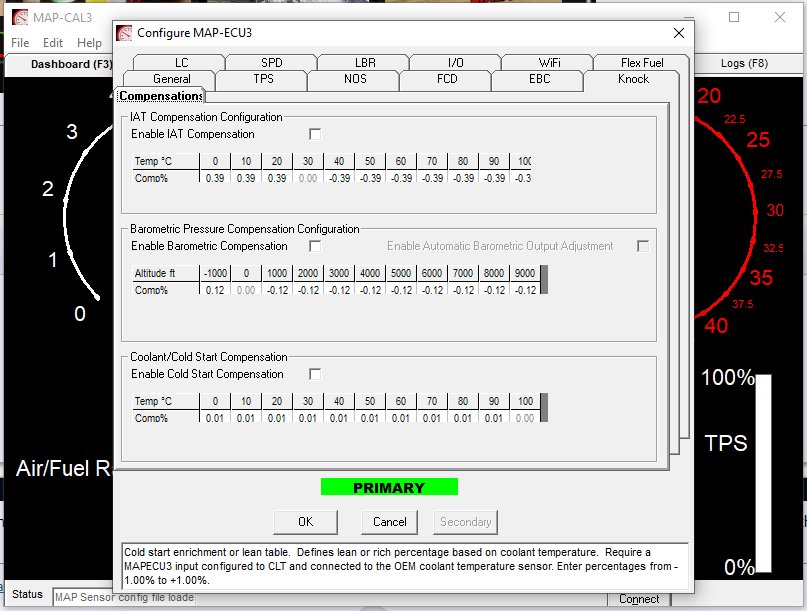Close the MAP-CAL3 main window

click(780, 17)
